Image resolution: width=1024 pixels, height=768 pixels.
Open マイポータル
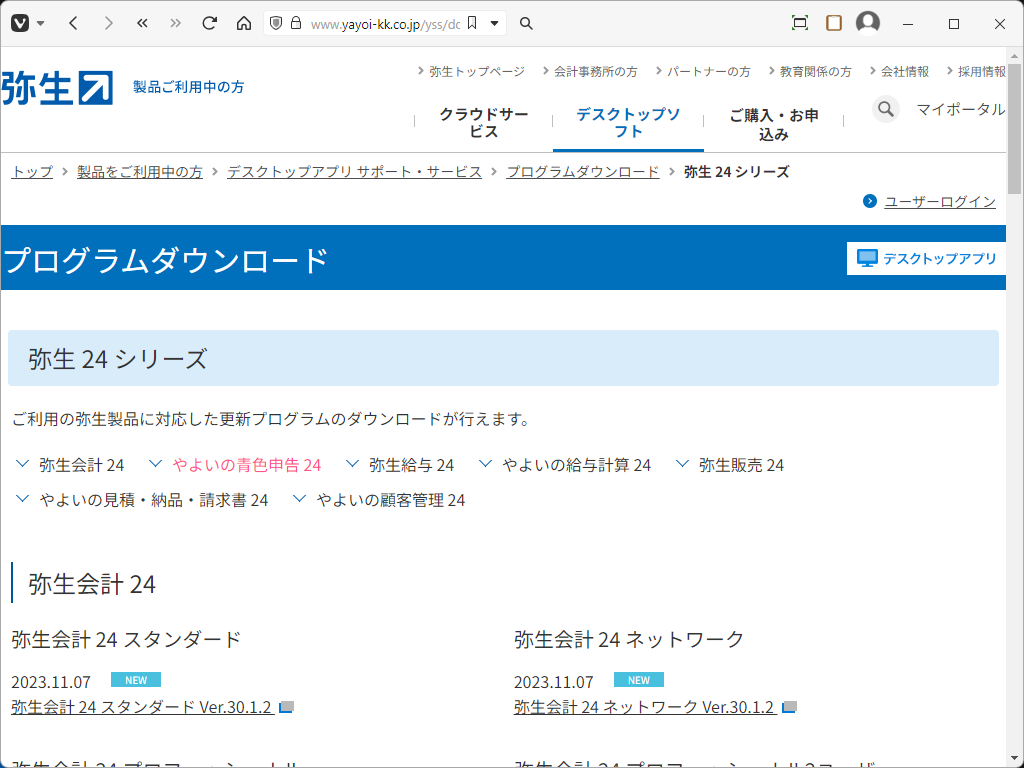point(961,109)
